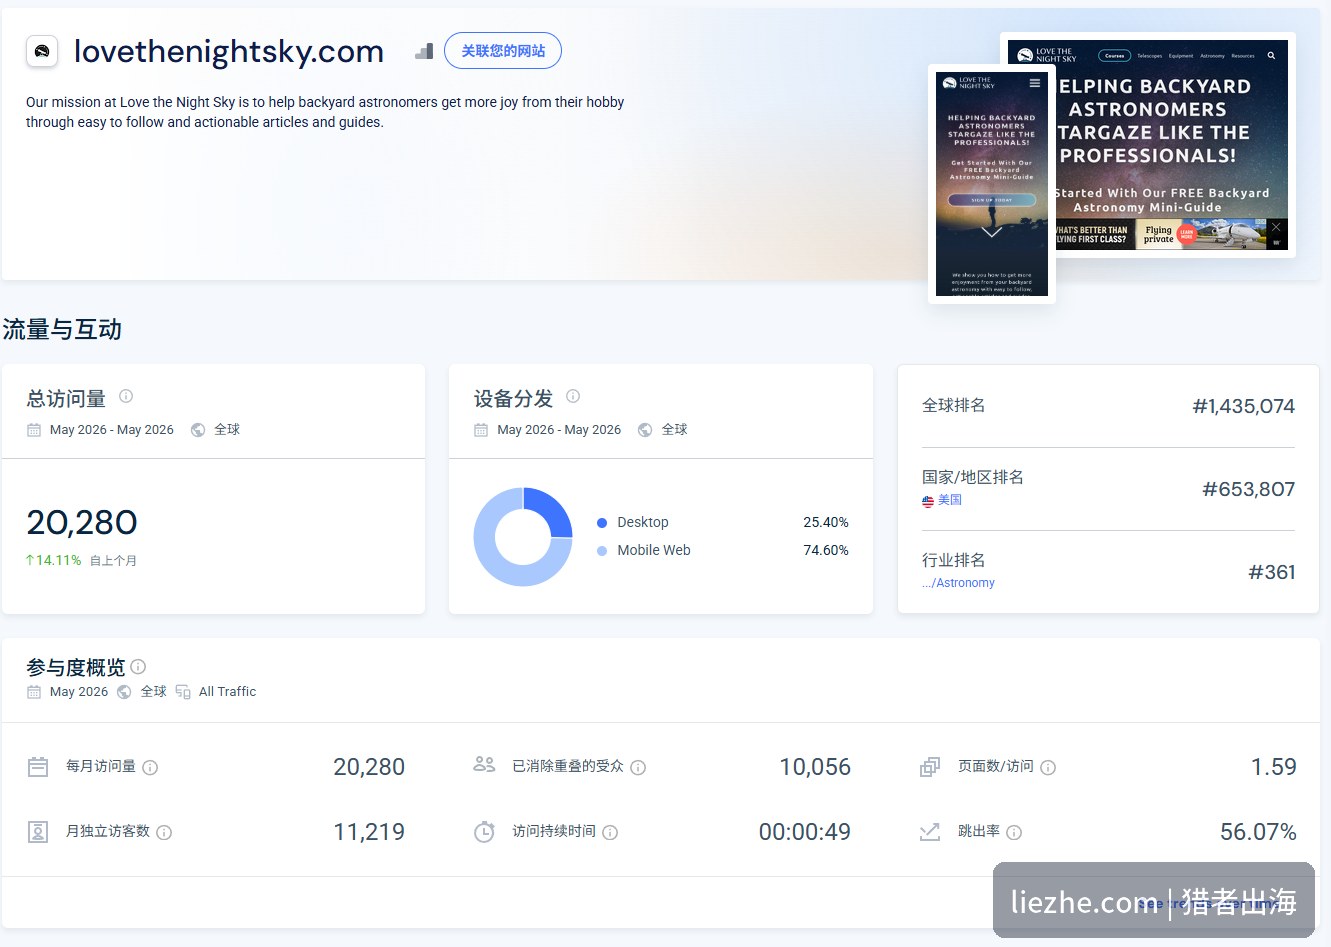Click the total visits value 20,280 in 总访问量
1331x947 pixels.
point(82,522)
